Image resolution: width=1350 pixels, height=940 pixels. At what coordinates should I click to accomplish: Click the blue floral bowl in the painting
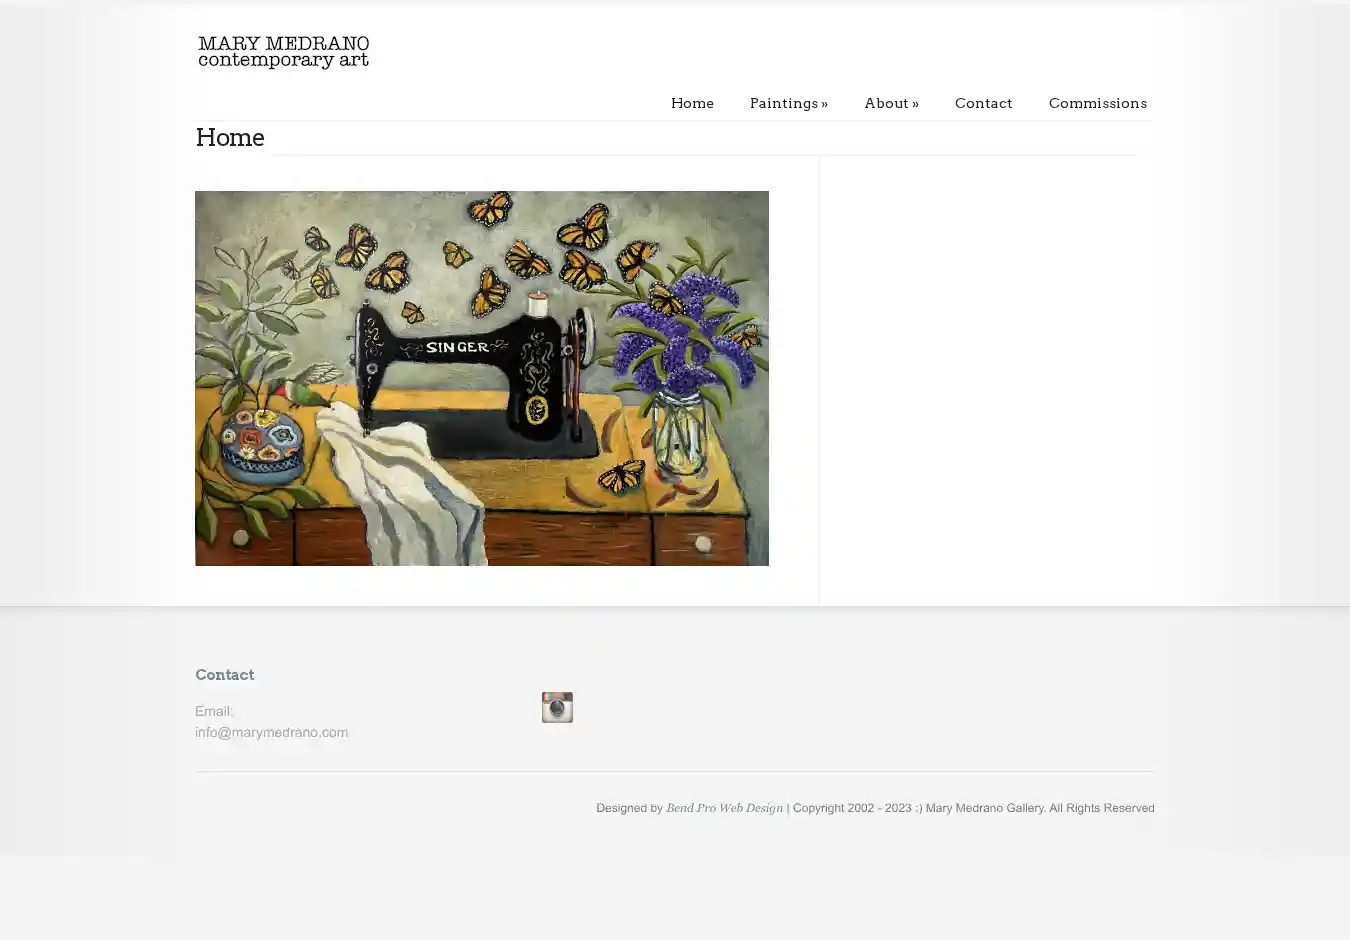260,448
